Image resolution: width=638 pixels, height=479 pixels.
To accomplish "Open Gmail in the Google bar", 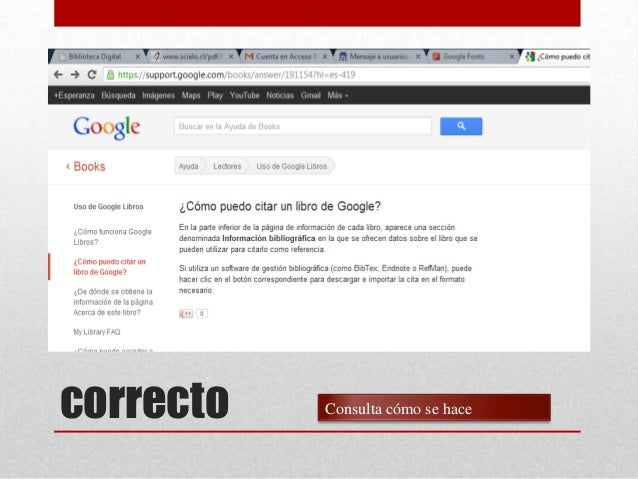I will coord(310,96).
